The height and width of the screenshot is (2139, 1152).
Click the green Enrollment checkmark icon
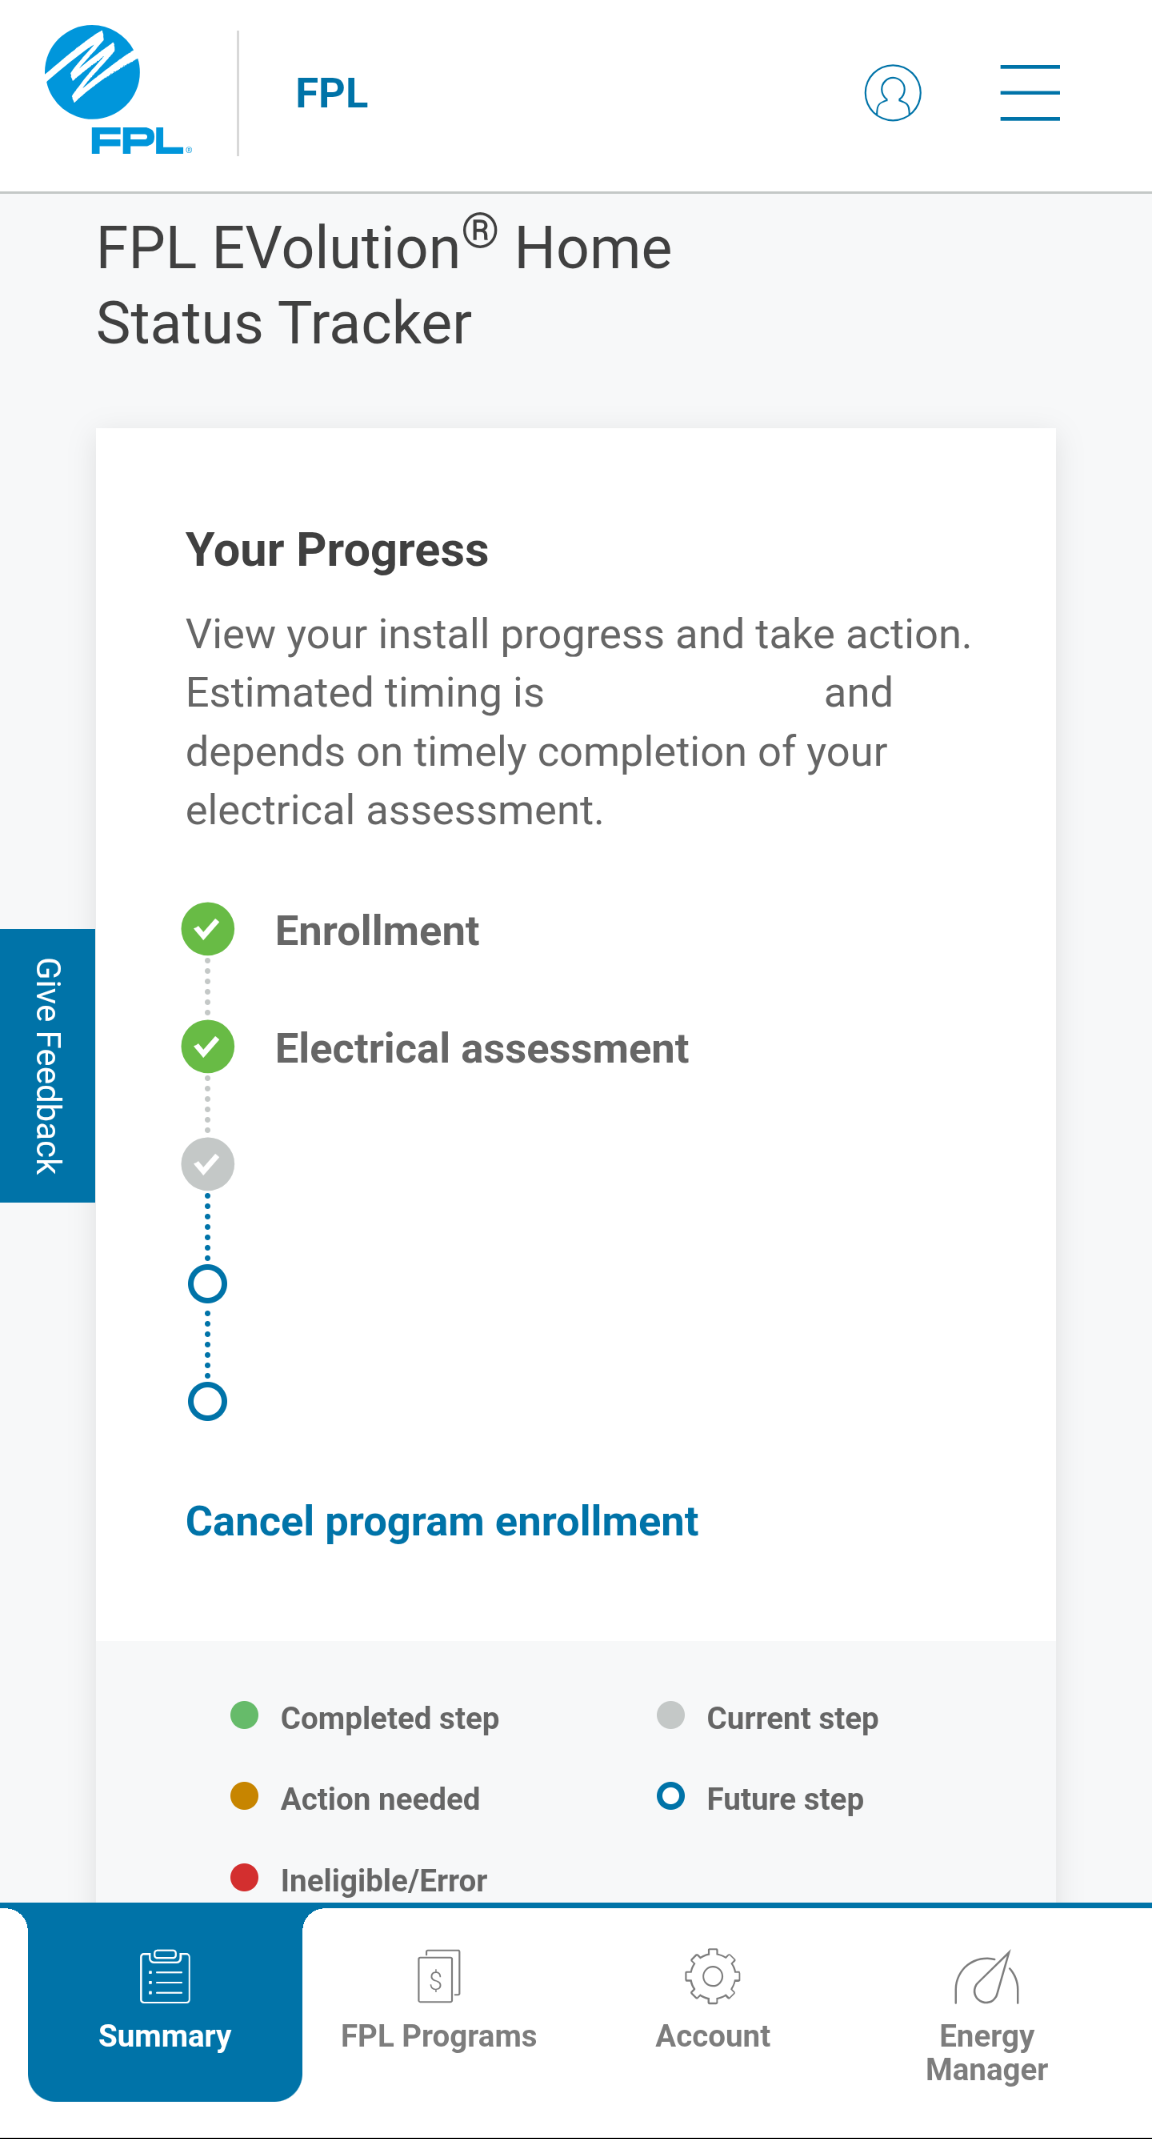click(x=208, y=929)
